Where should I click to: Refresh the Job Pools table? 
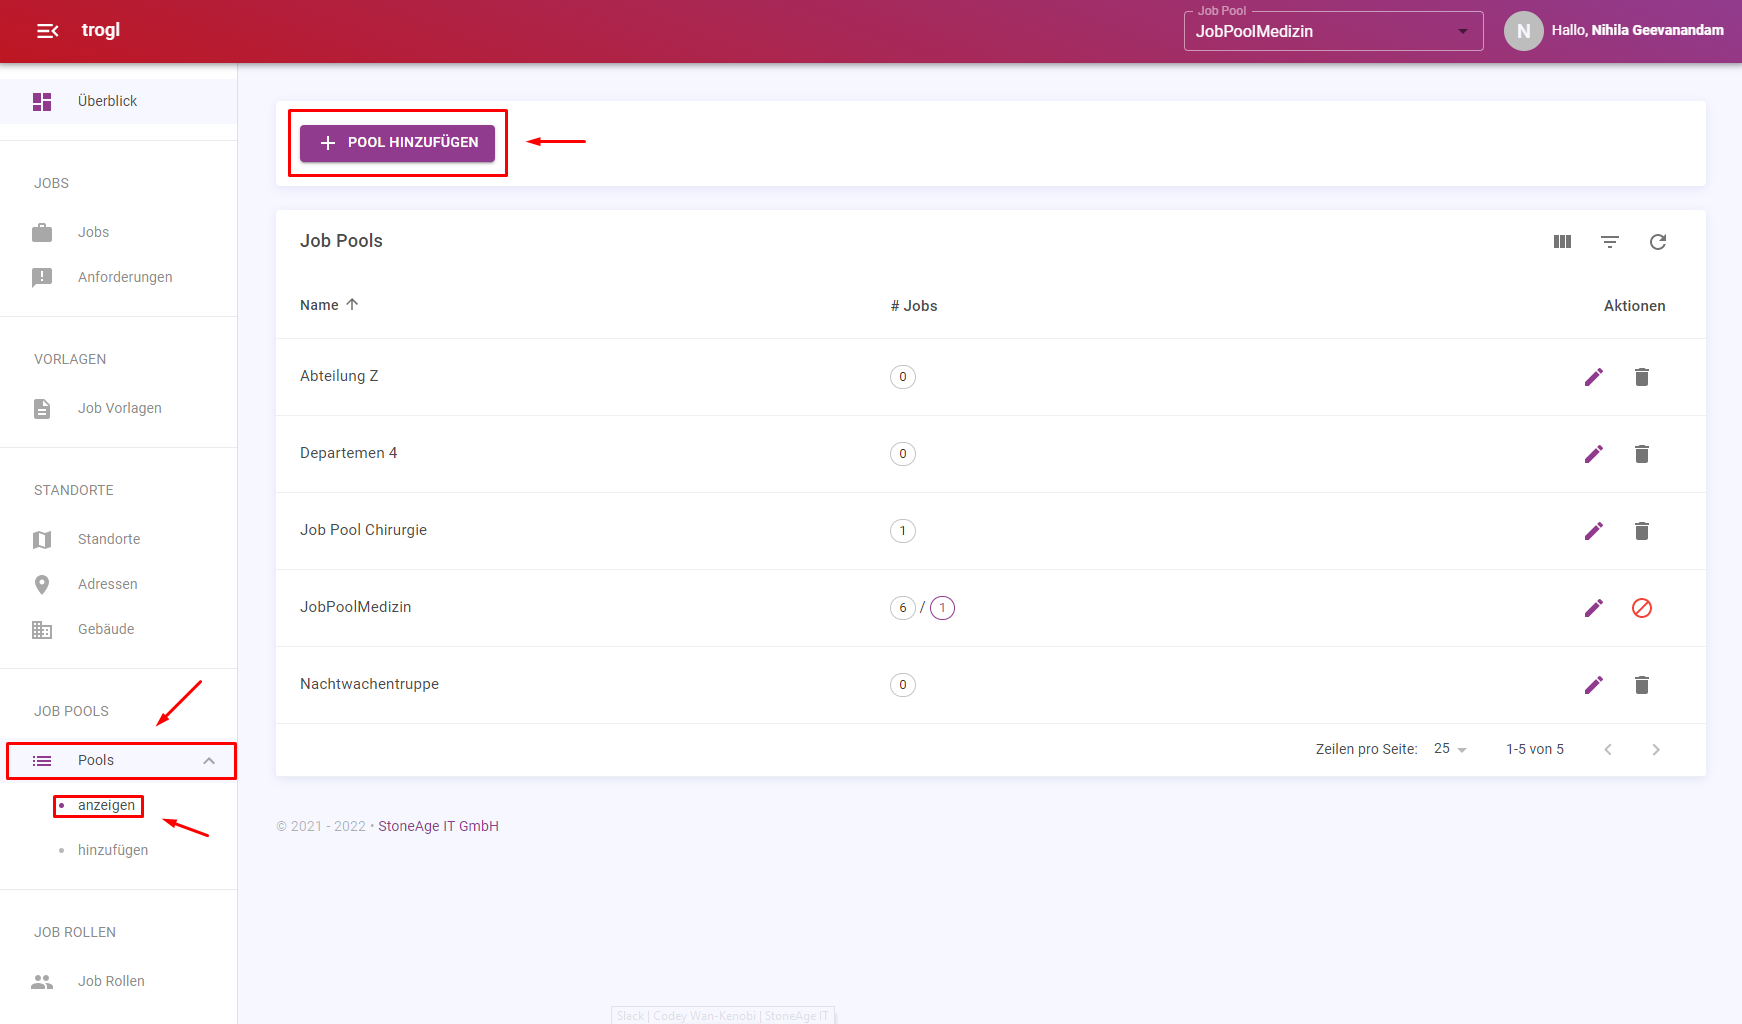click(1658, 242)
